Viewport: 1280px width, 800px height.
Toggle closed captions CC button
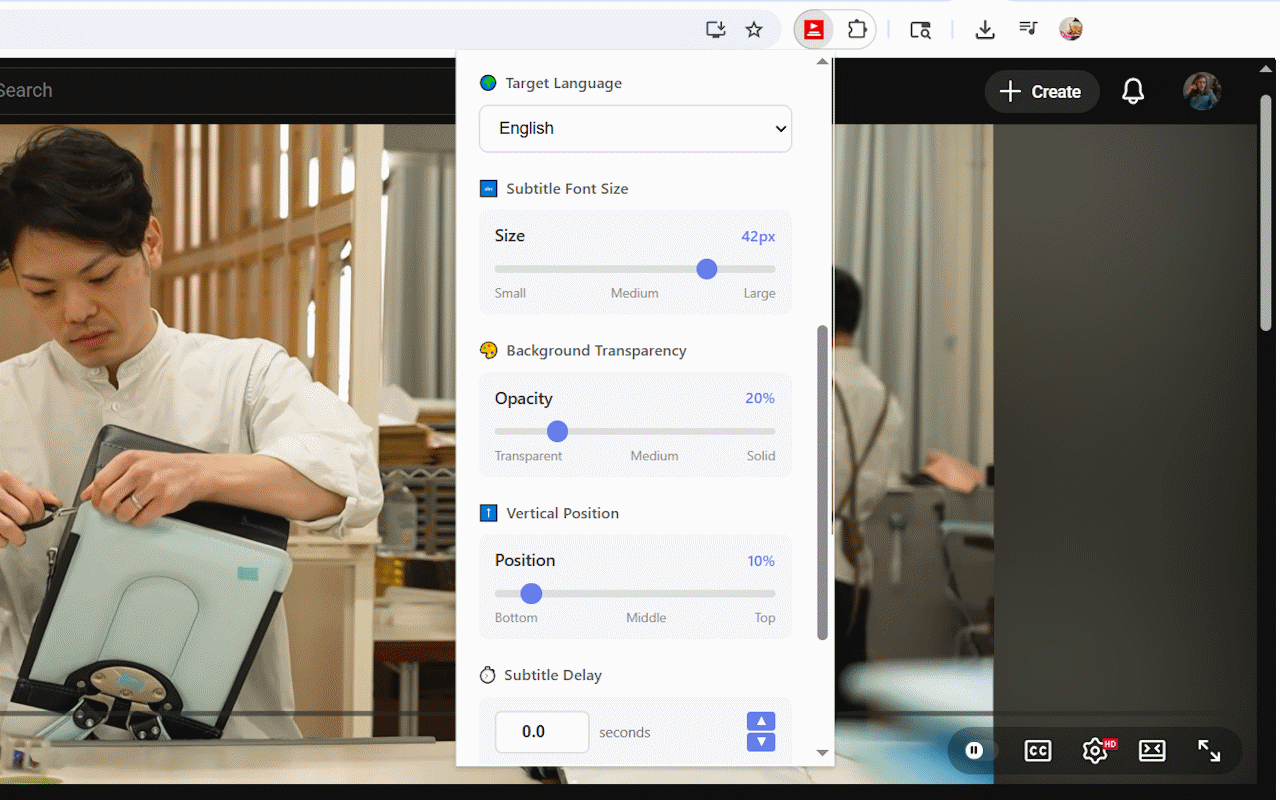coord(1038,750)
